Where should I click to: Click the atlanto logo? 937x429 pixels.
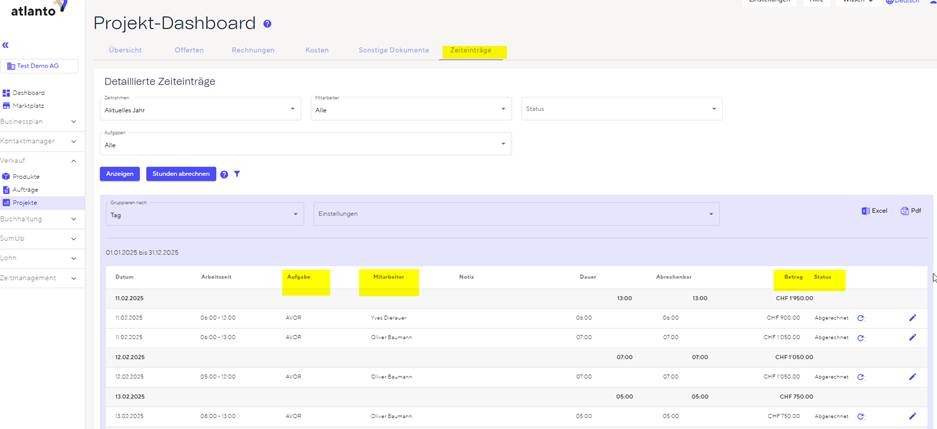[38, 8]
